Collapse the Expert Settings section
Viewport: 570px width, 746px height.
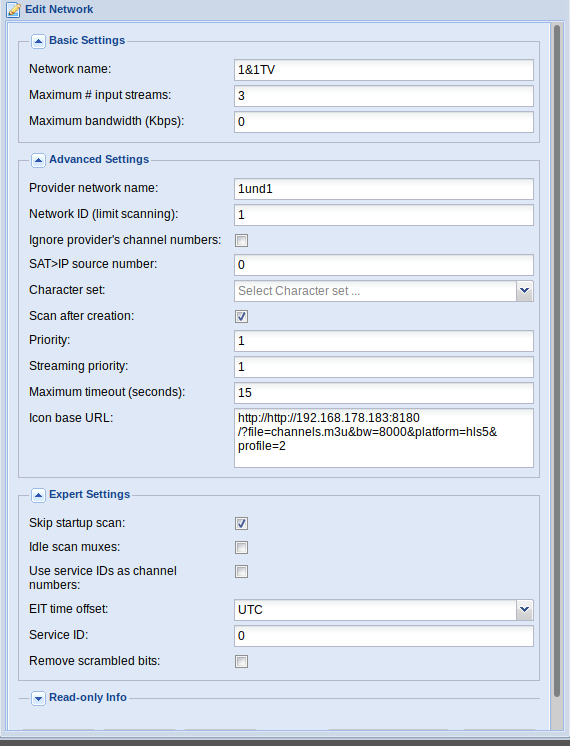39,495
